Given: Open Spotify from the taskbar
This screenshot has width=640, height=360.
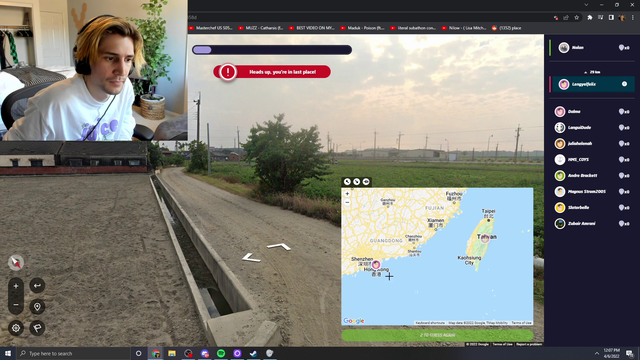Looking at the screenshot, I should (221, 353).
